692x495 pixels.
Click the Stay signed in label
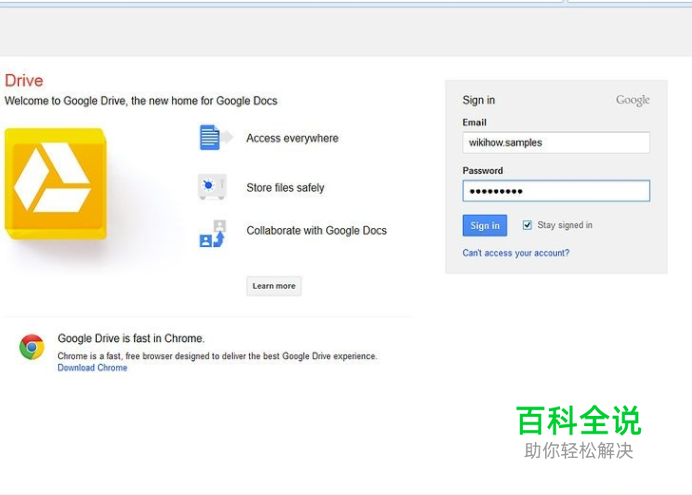click(x=564, y=225)
